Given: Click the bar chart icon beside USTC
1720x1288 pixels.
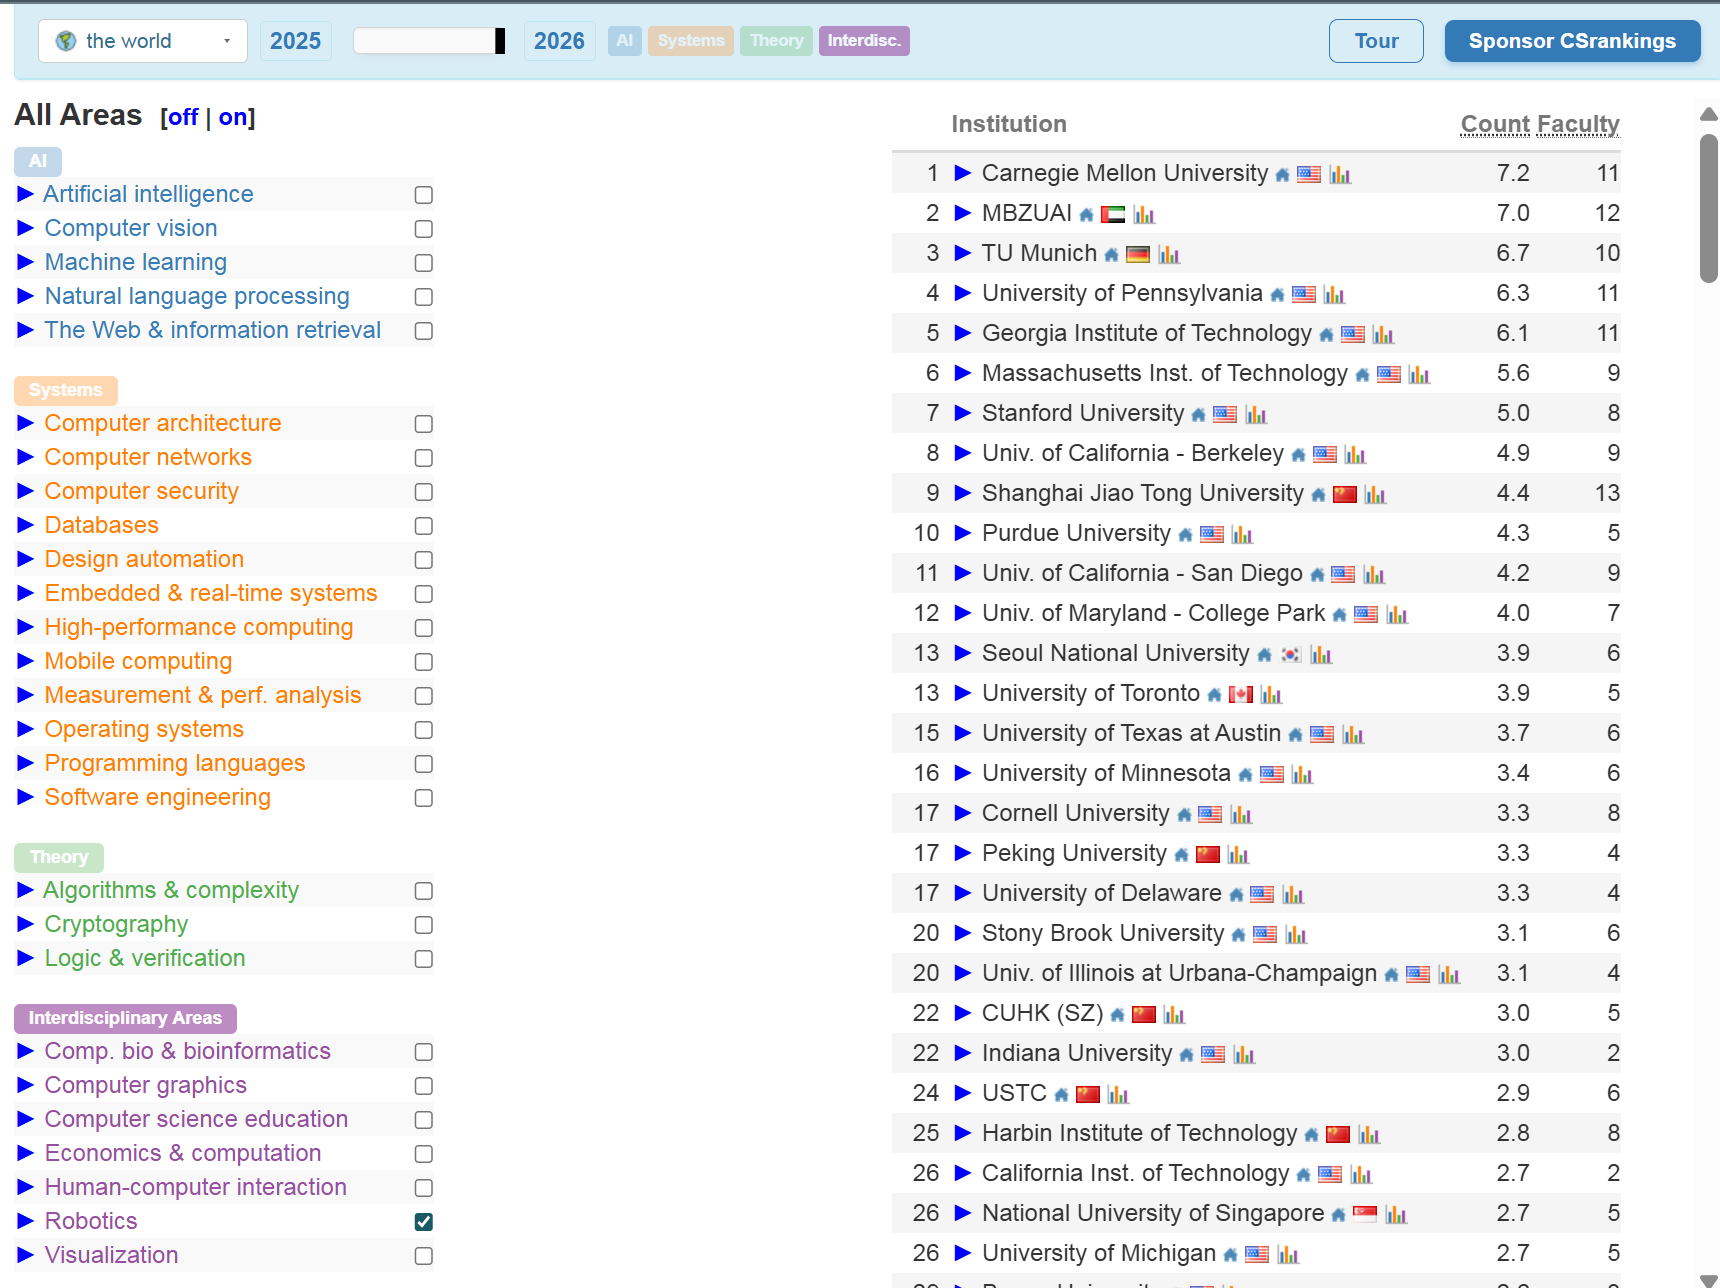Looking at the screenshot, I should [1118, 1095].
